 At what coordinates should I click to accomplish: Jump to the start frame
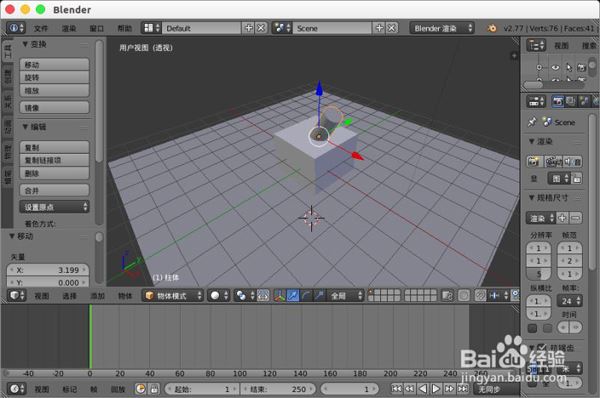pos(396,389)
